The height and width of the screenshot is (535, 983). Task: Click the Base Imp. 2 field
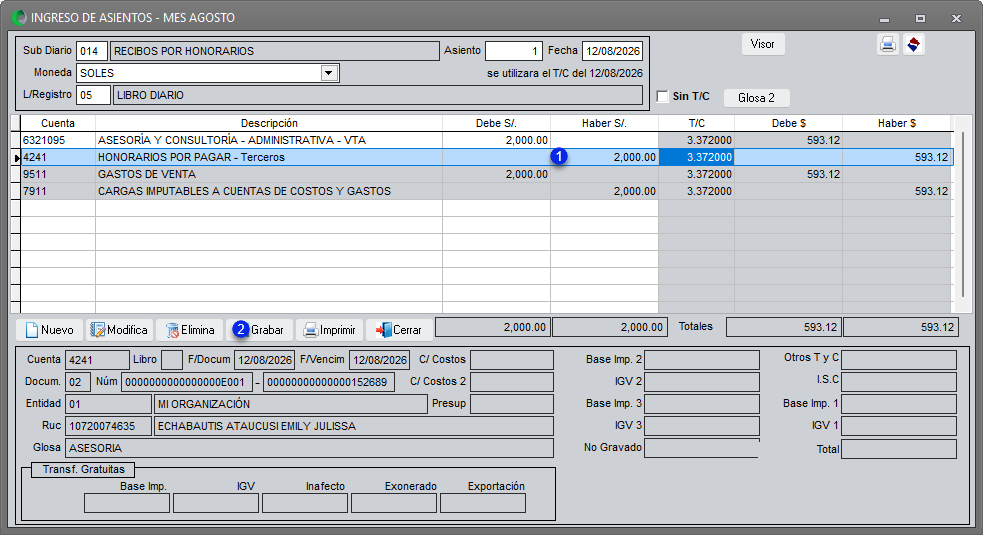point(702,360)
